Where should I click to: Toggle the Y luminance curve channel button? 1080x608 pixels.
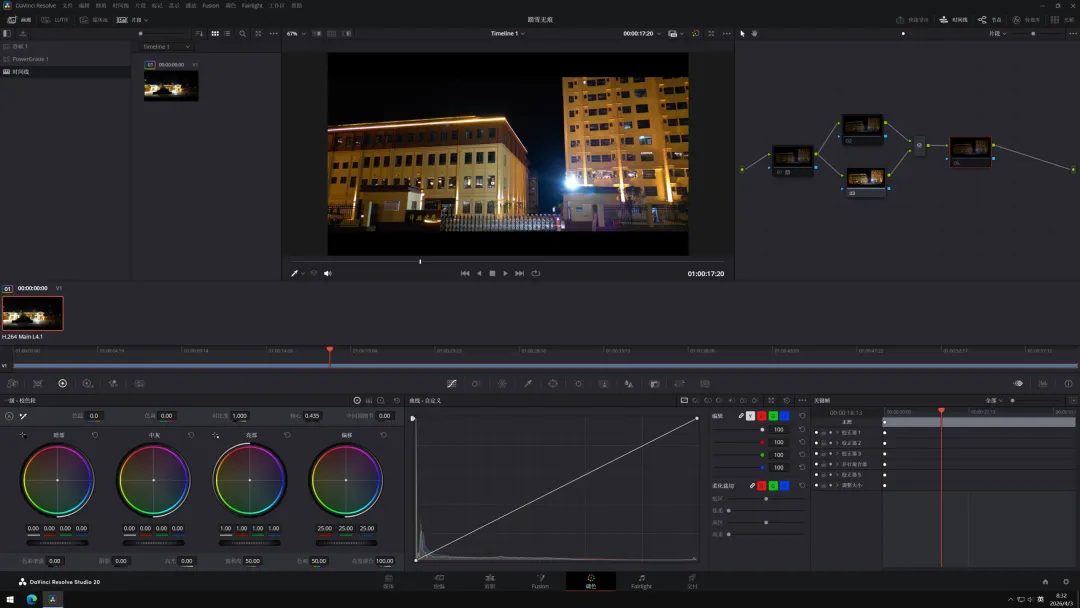click(750, 415)
